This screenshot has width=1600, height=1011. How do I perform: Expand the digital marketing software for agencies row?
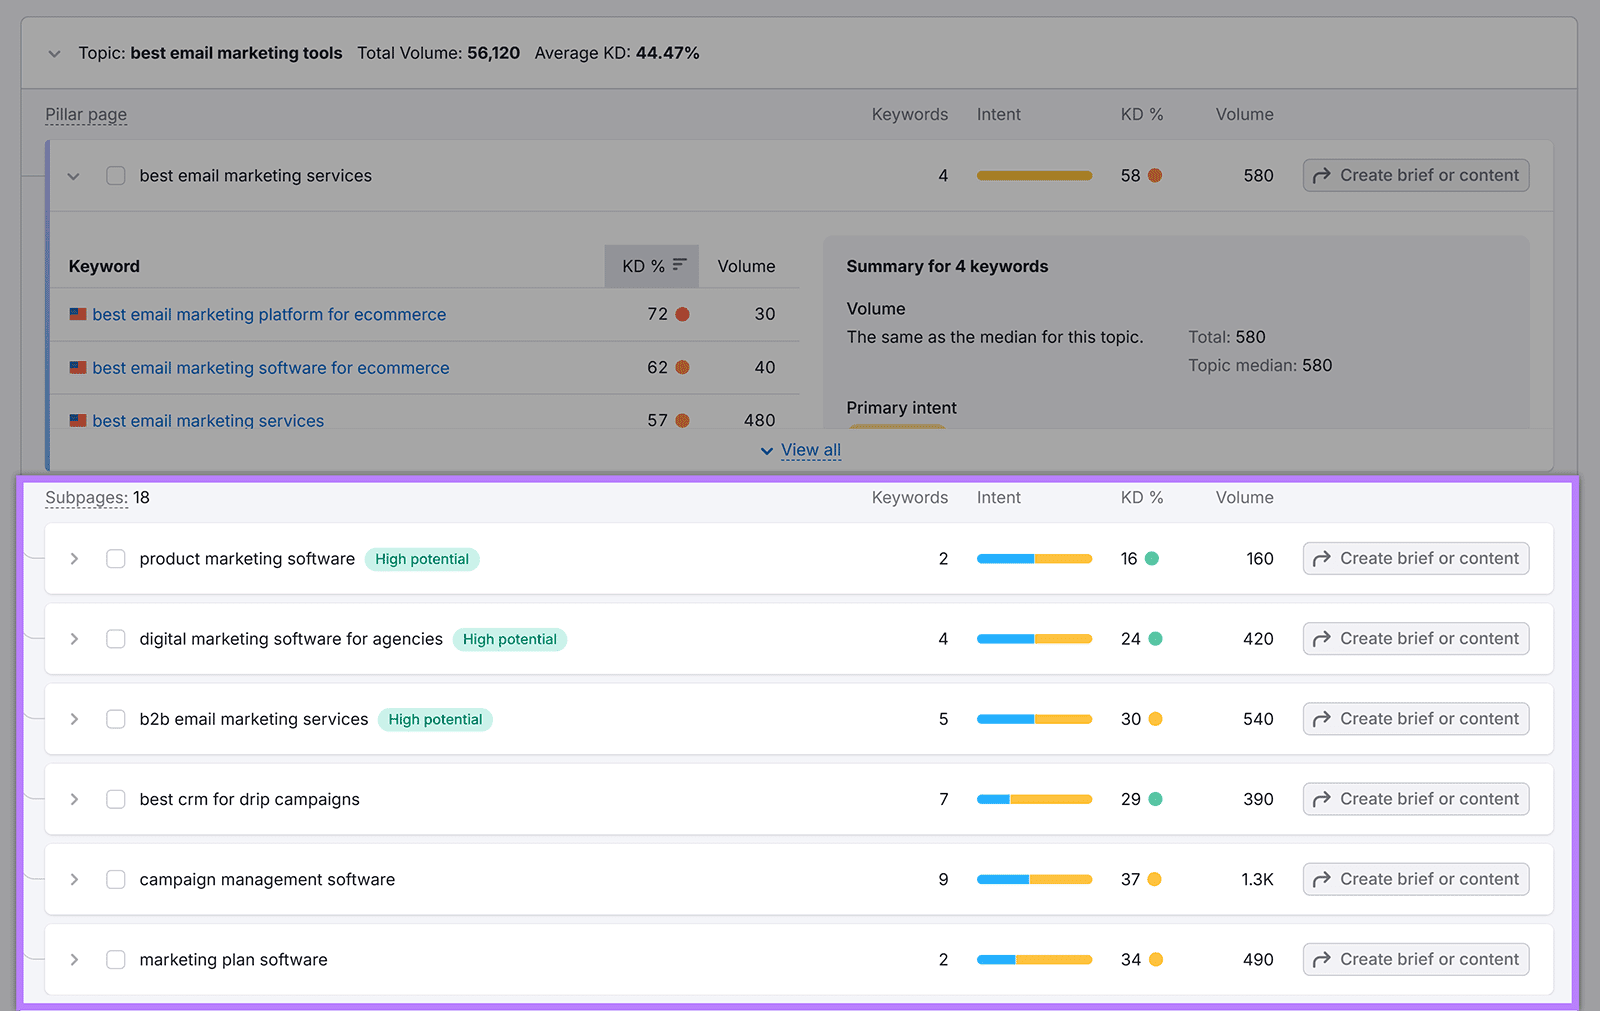[x=73, y=639]
